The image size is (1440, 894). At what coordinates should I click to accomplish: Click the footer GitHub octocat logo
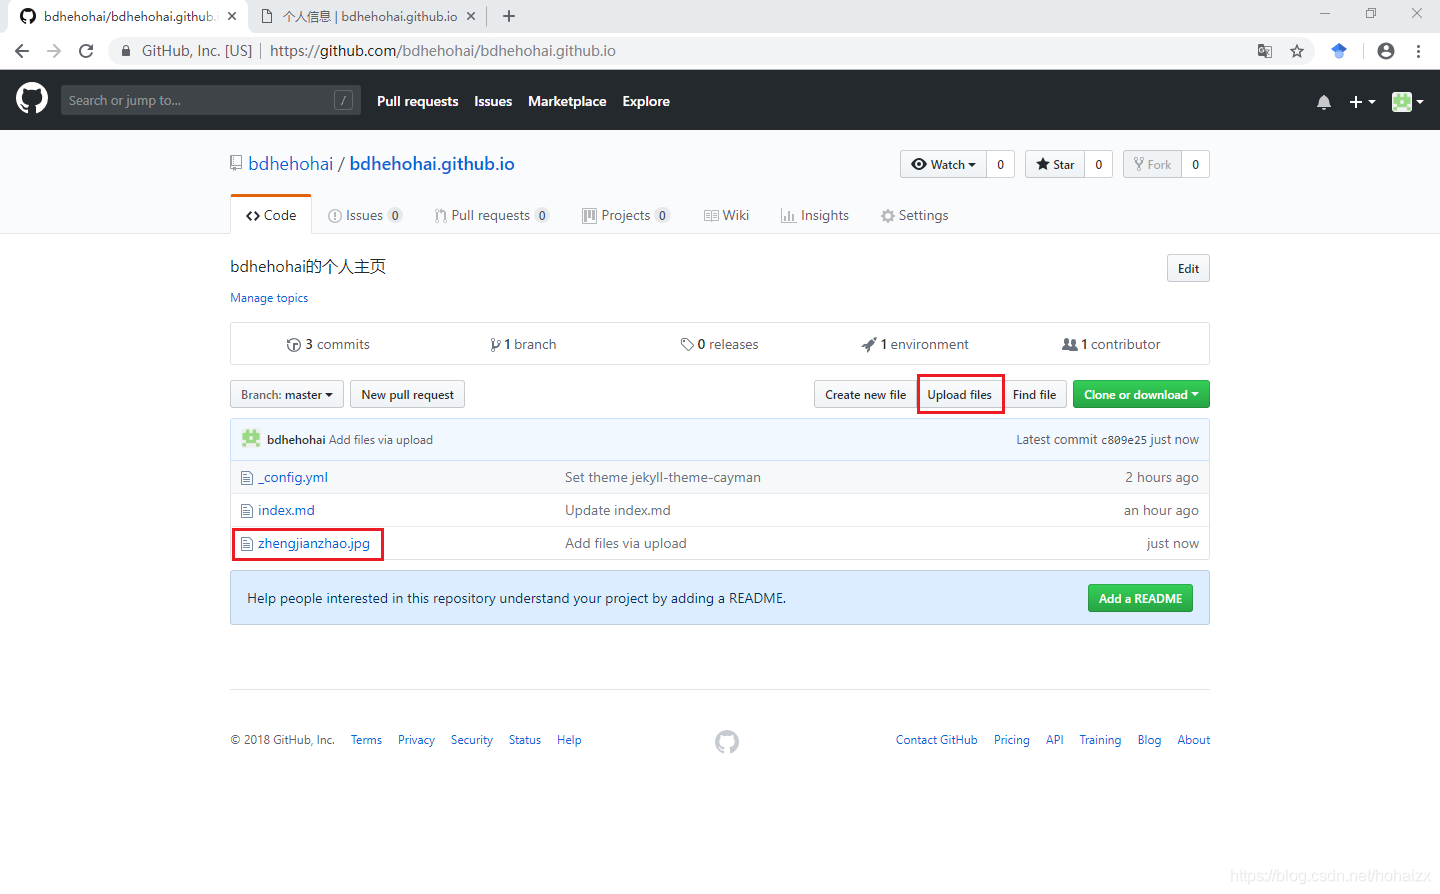click(x=727, y=741)
